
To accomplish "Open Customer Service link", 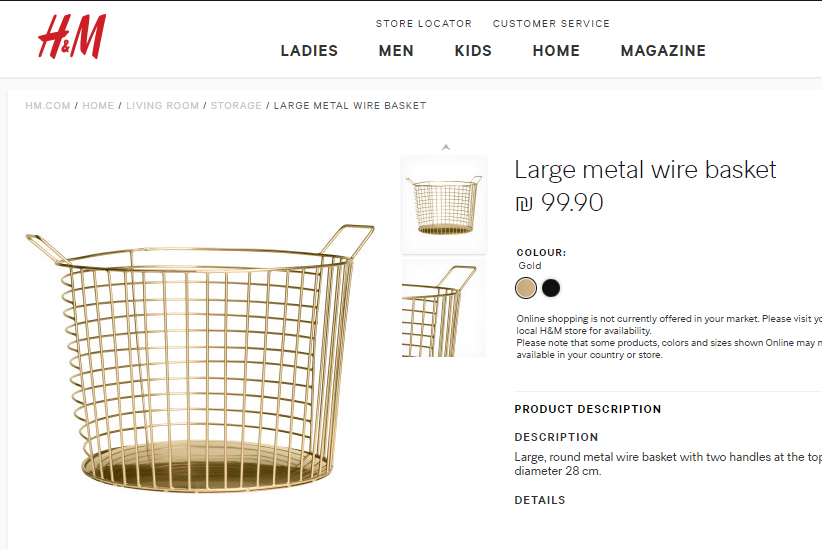I will click(x=551, y=24).
